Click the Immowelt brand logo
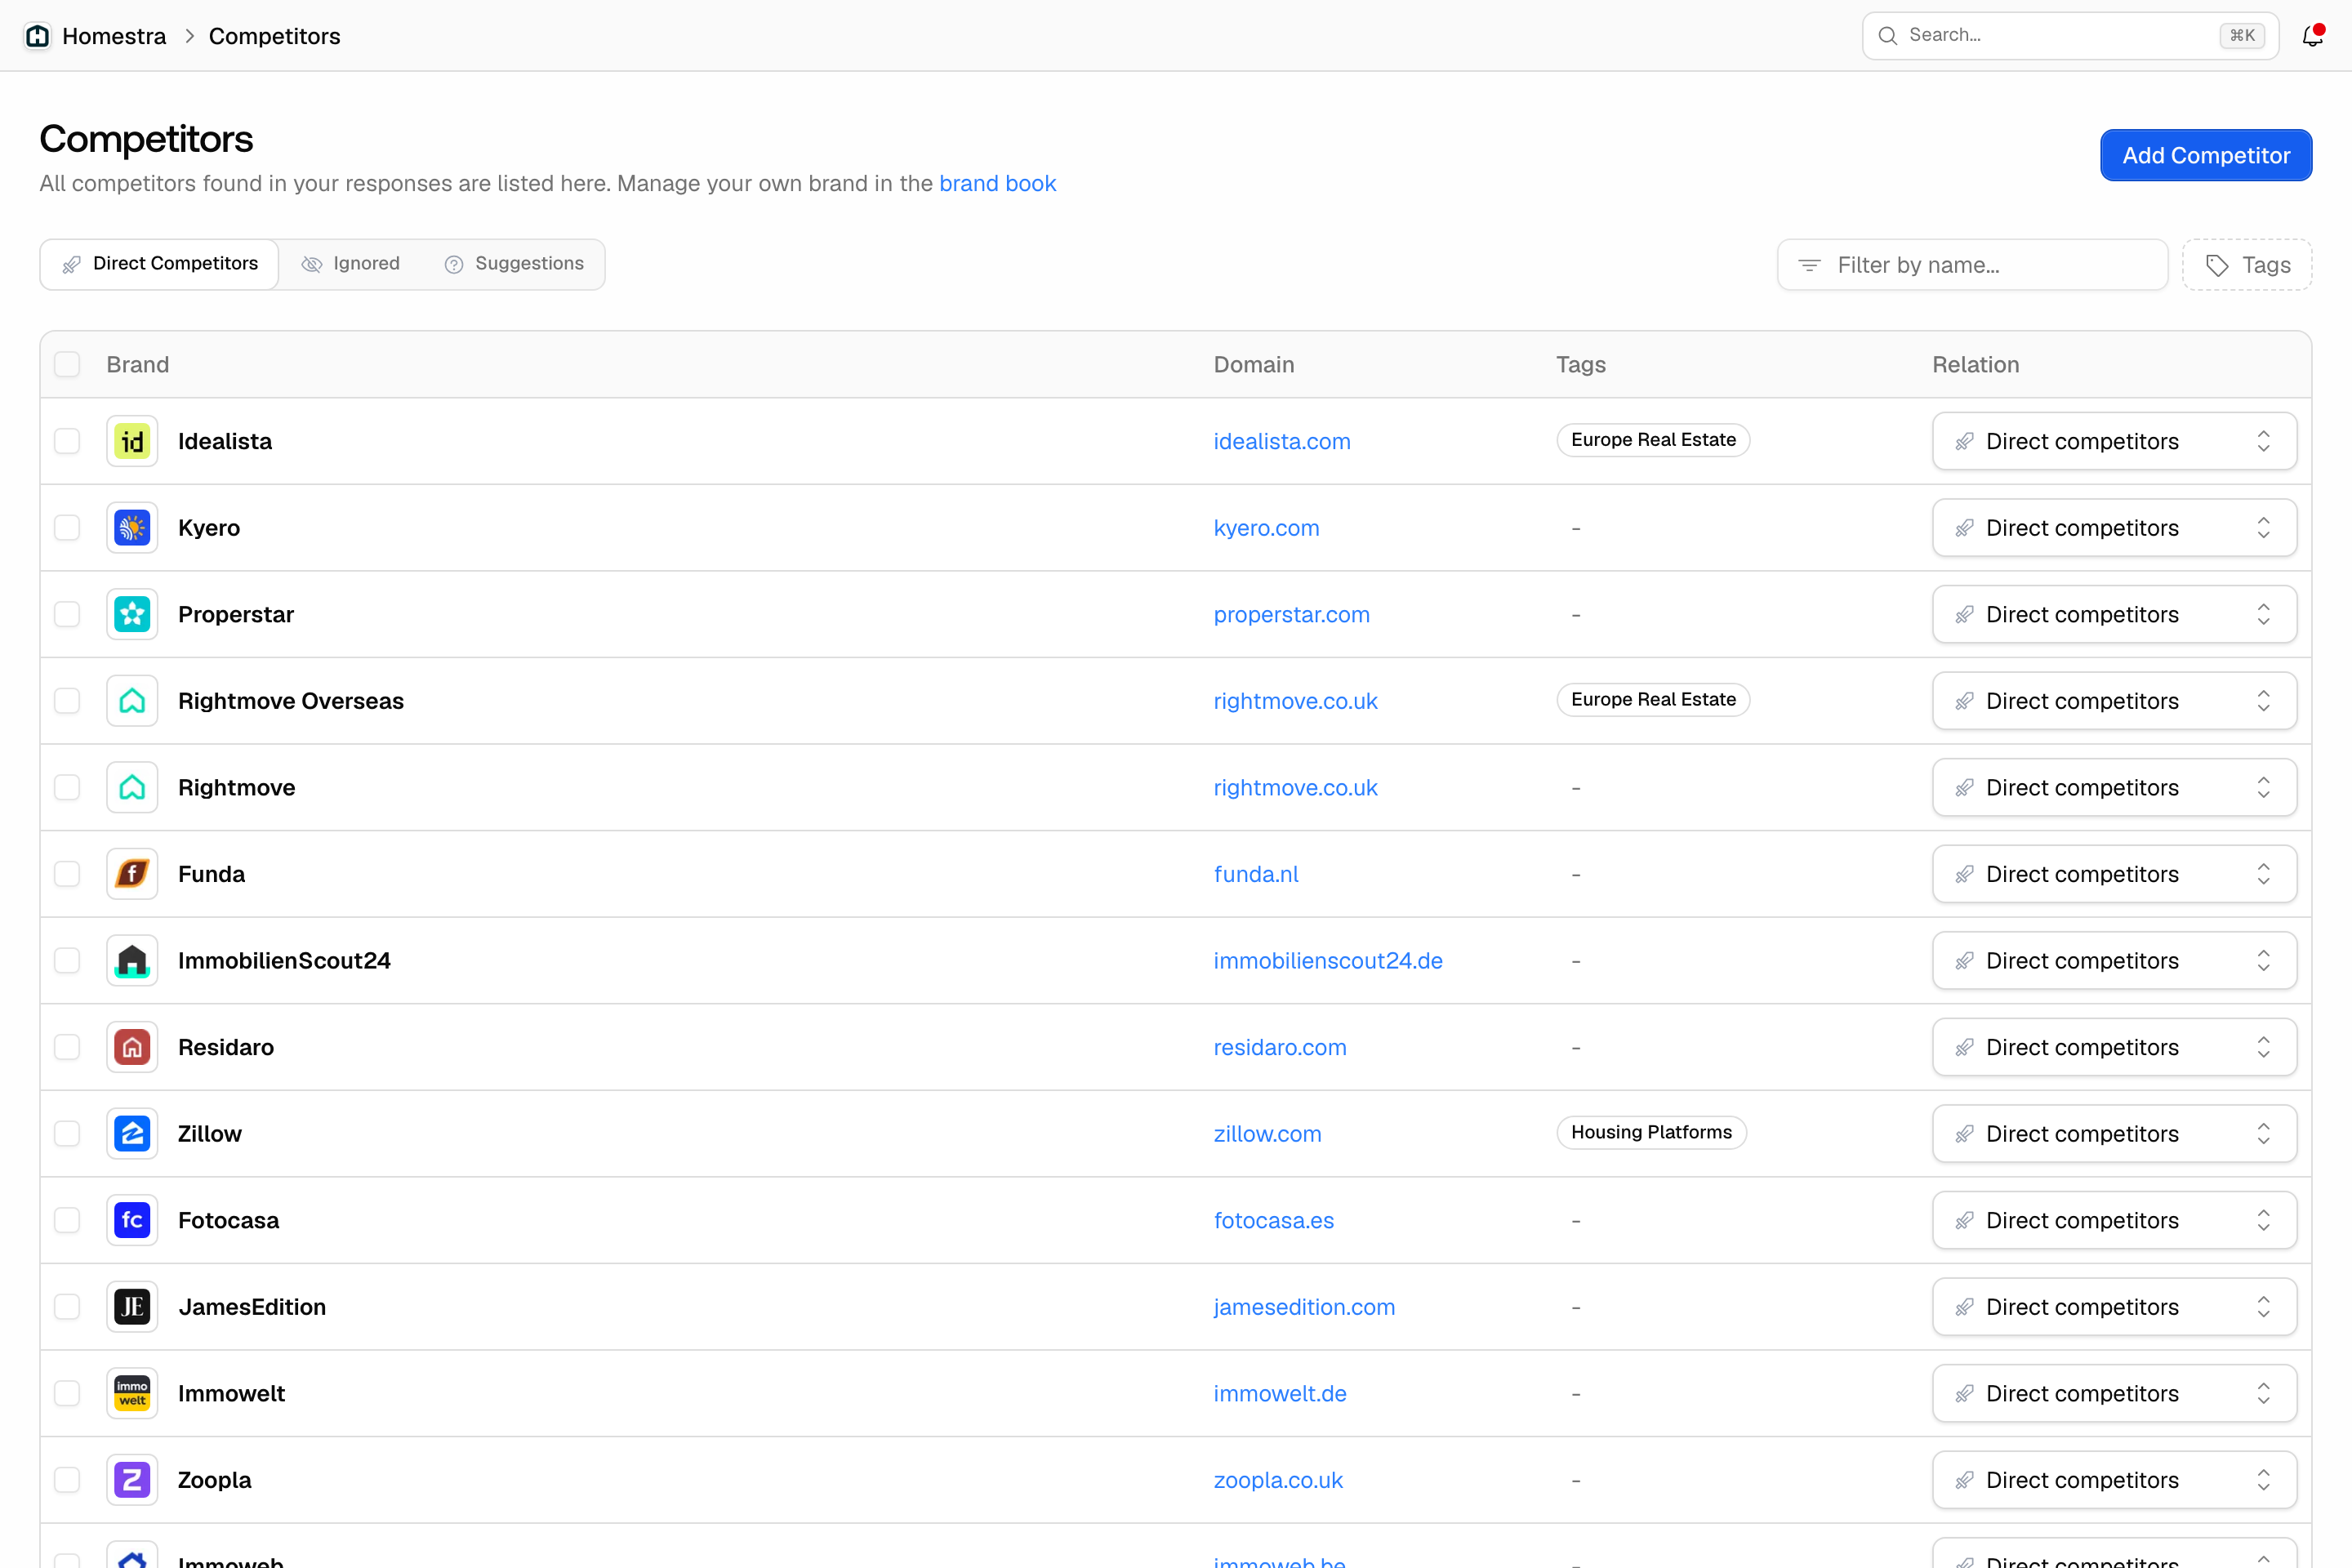The height and width of the screenshot is (1568, 2352). (x=132, y=1393)
